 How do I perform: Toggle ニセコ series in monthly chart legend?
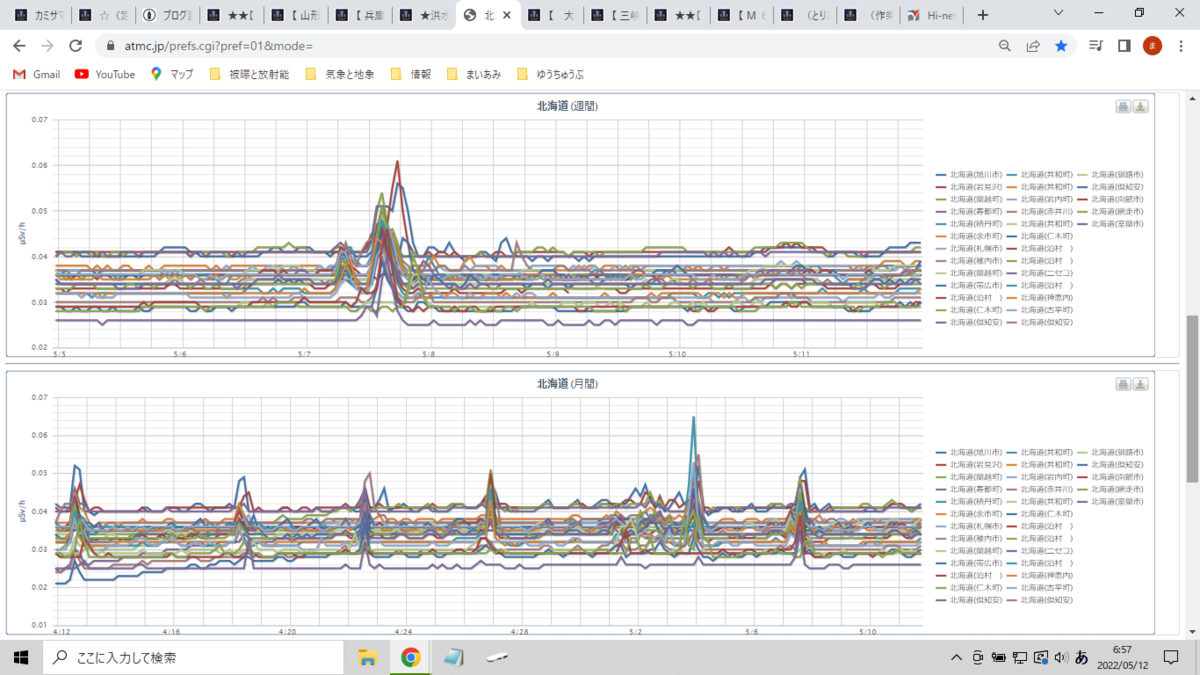(x=1040, y=551)
